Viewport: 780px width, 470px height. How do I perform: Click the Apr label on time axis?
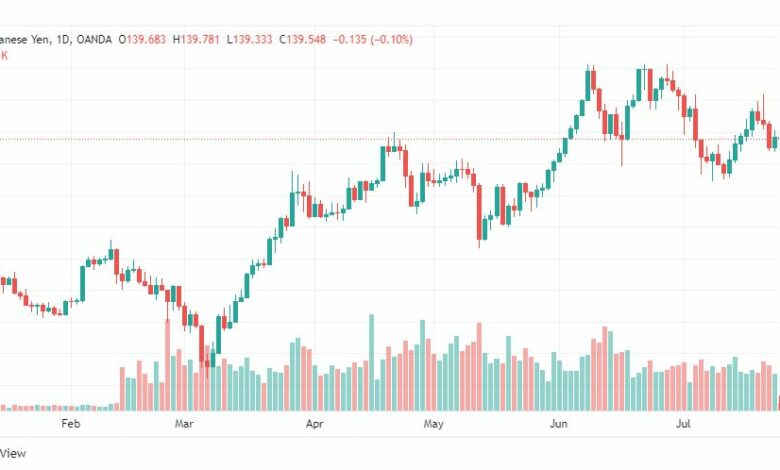click(314, 424)
